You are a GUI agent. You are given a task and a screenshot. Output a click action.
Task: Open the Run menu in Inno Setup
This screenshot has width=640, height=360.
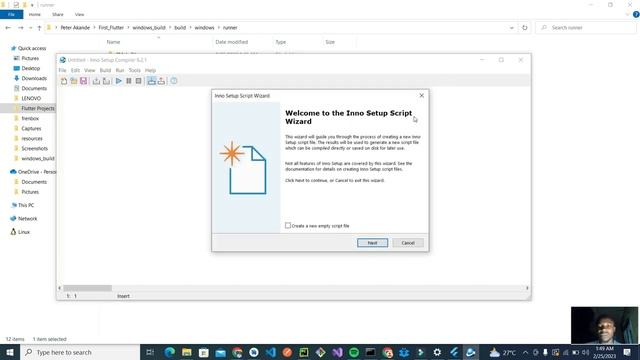click(120, 70)
